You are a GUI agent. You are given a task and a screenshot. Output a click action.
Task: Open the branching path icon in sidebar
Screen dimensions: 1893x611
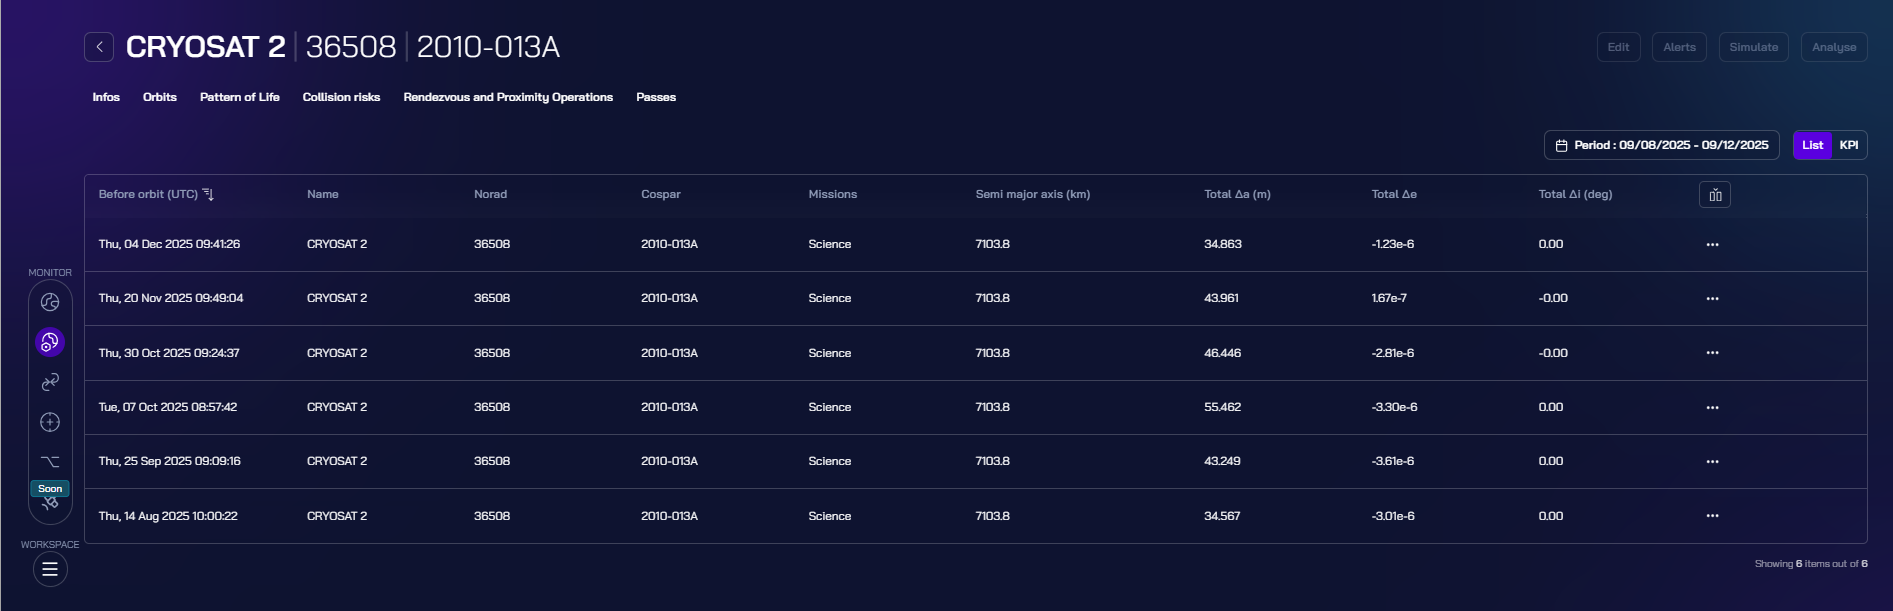(x=50, y=461)
